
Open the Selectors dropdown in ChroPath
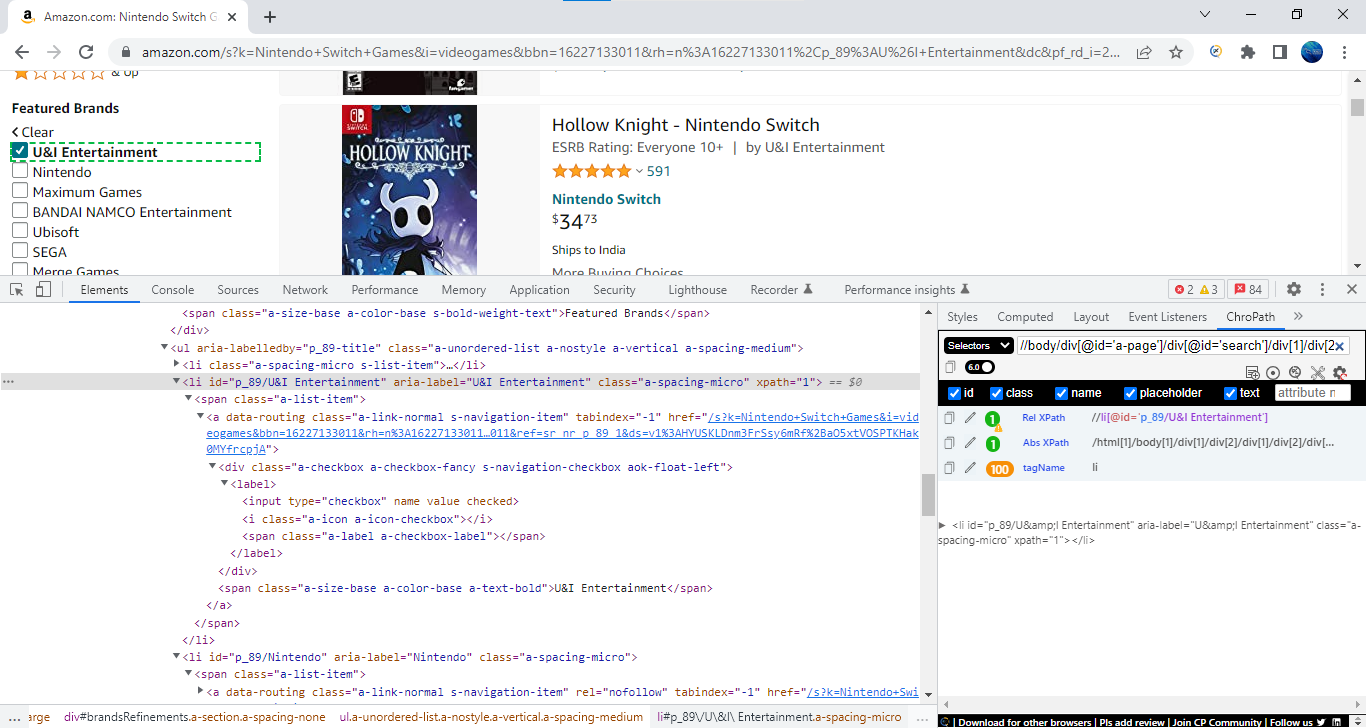click(x=979, y=346)
